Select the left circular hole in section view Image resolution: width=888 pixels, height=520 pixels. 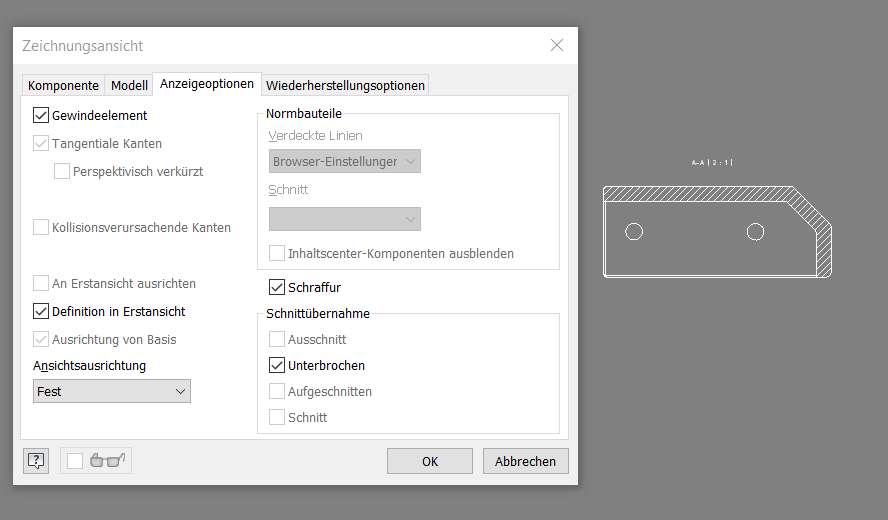tap(634, 232)
